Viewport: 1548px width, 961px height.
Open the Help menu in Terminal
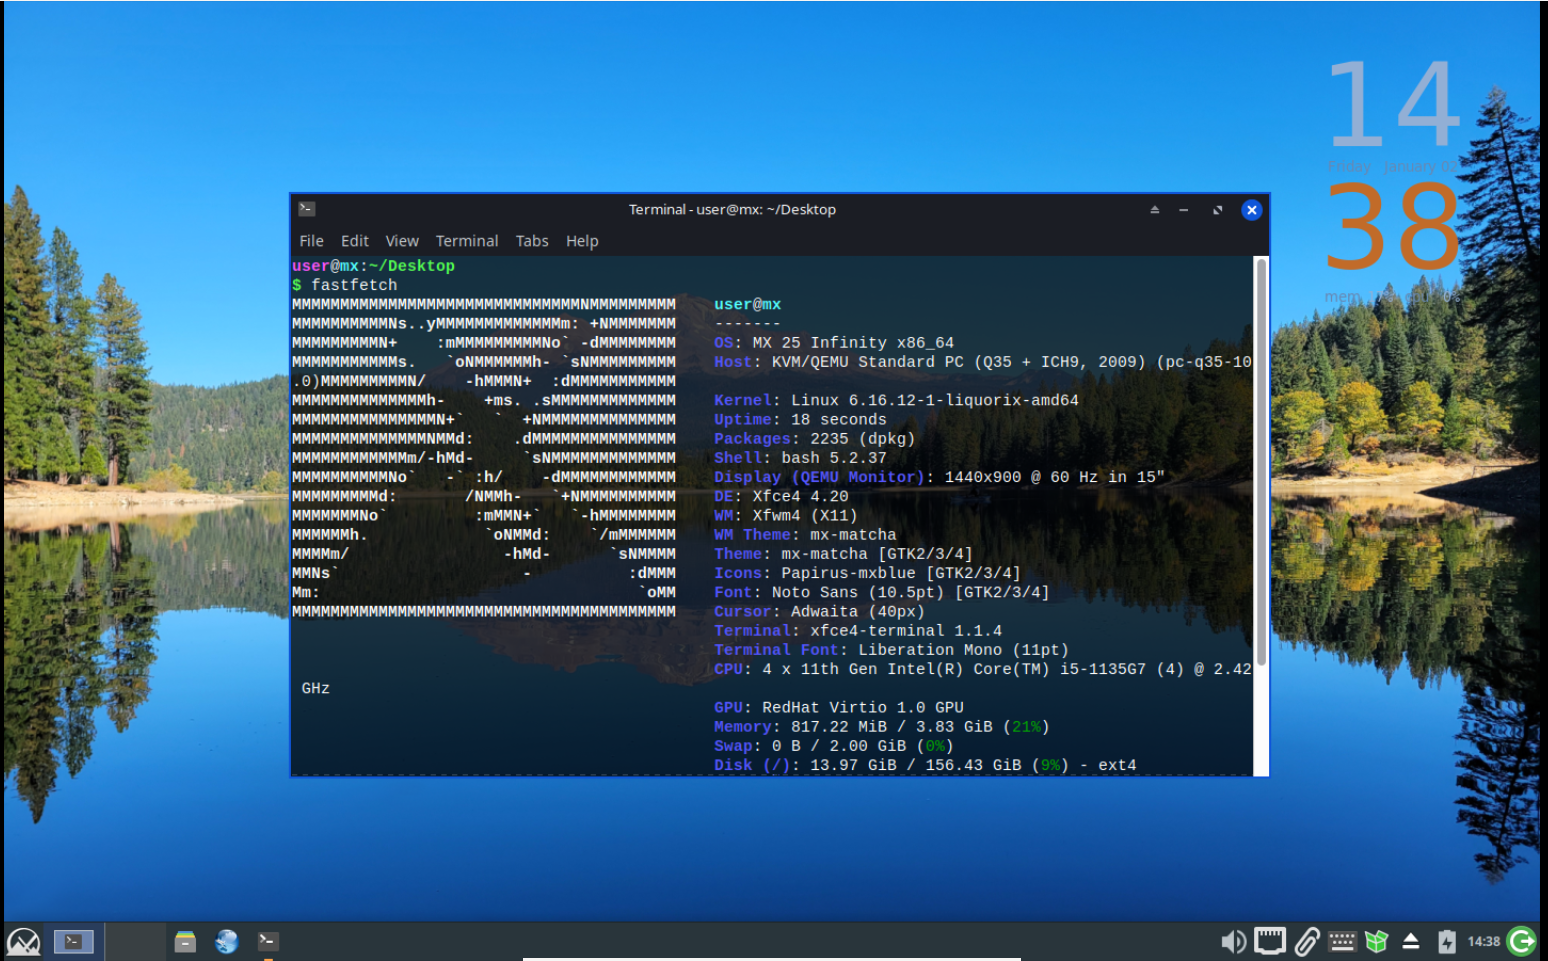[582, 241]
